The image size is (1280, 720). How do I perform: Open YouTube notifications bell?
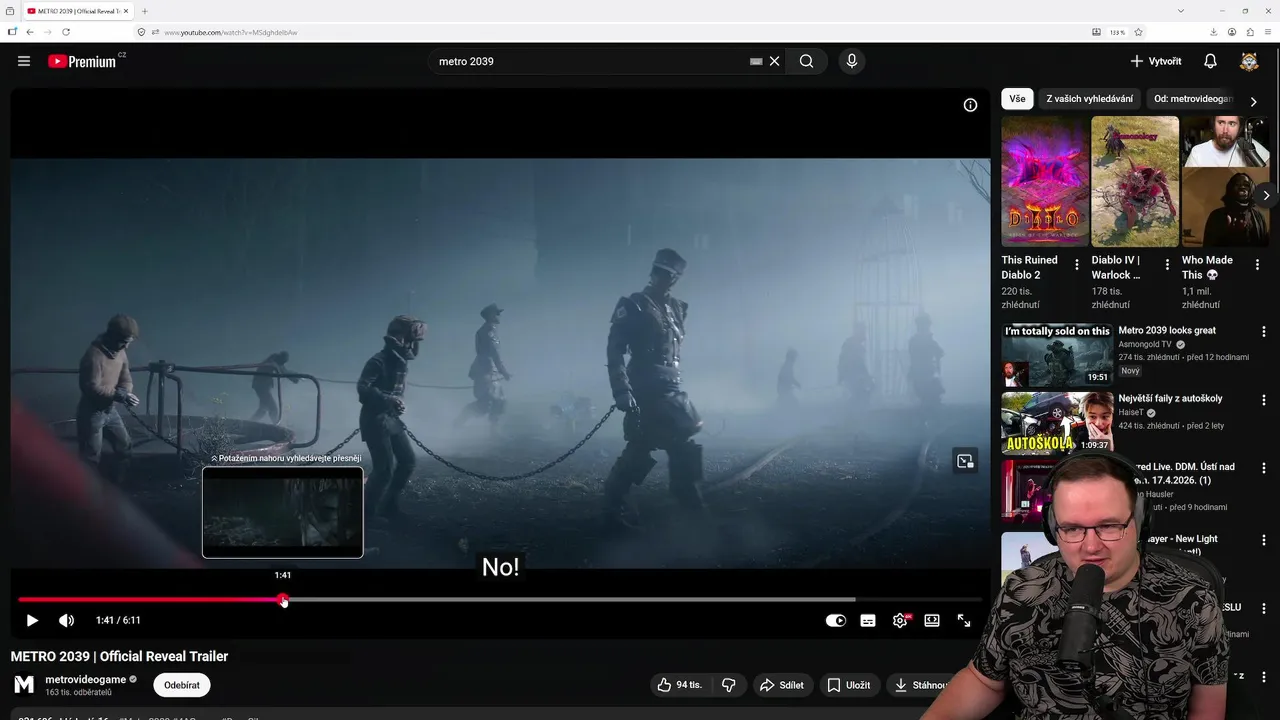point(1210,61)
